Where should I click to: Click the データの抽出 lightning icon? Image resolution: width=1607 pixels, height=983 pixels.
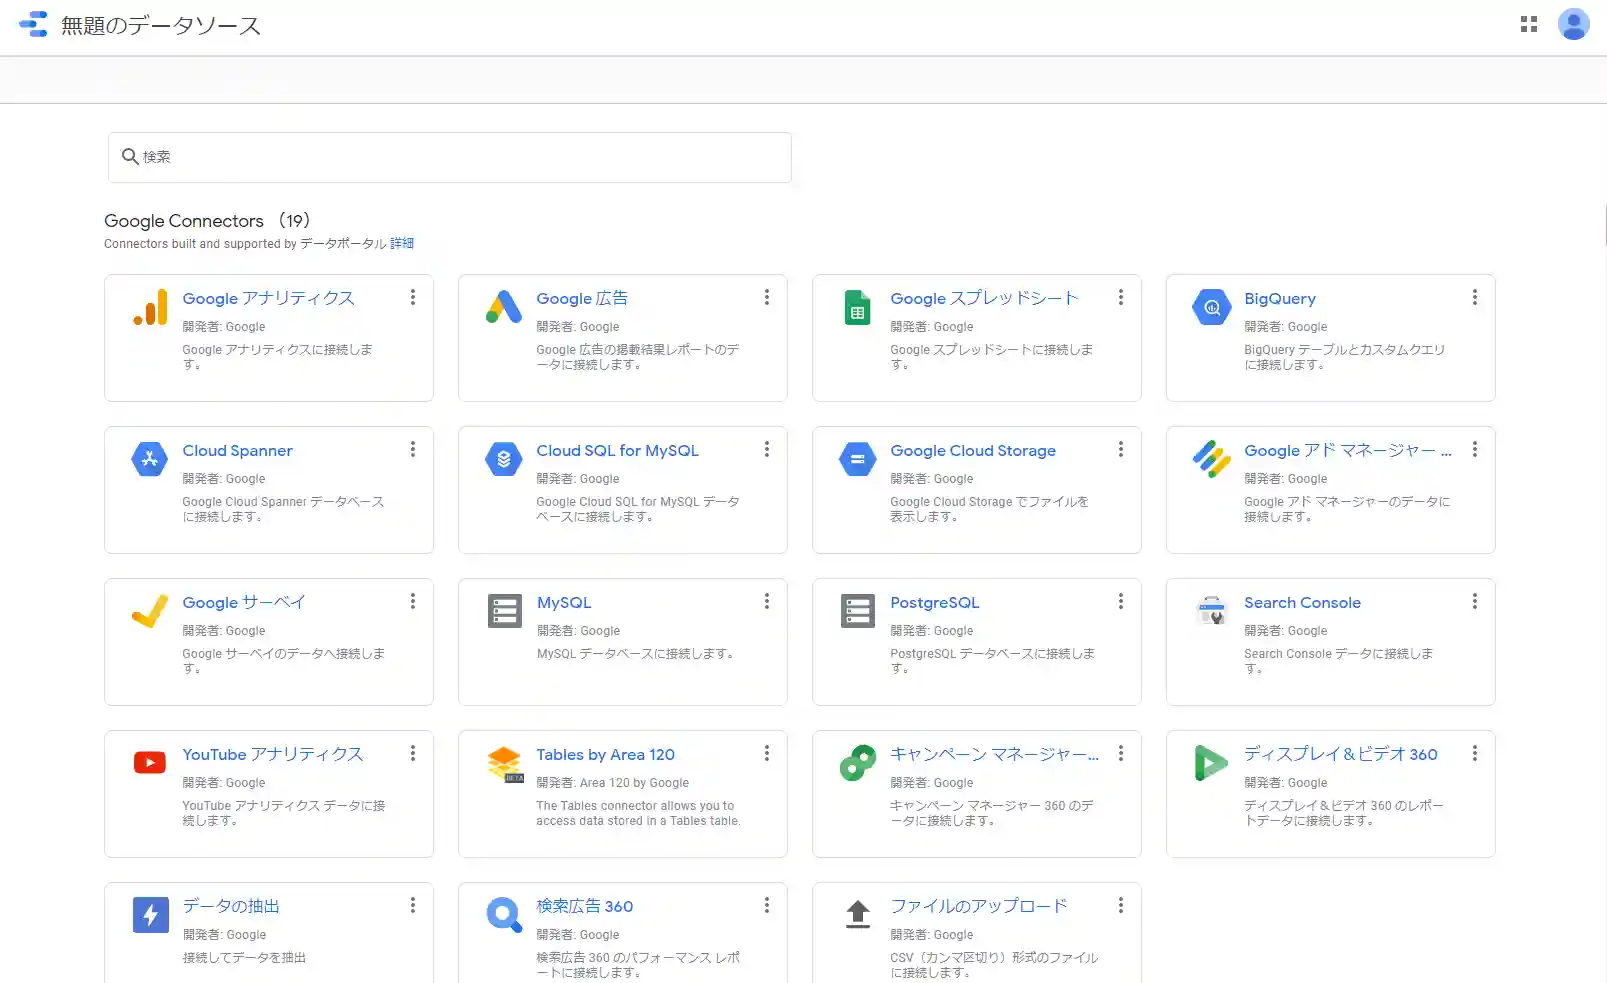pyautogui.click(x=150, y=915)
